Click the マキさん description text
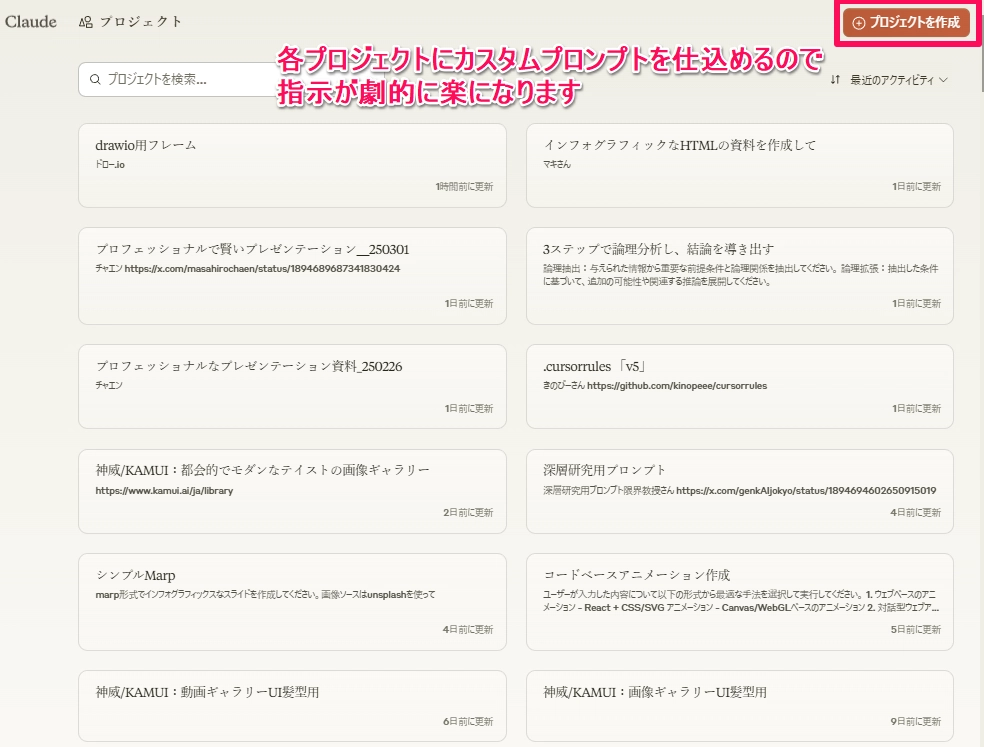 pos(557,164)
